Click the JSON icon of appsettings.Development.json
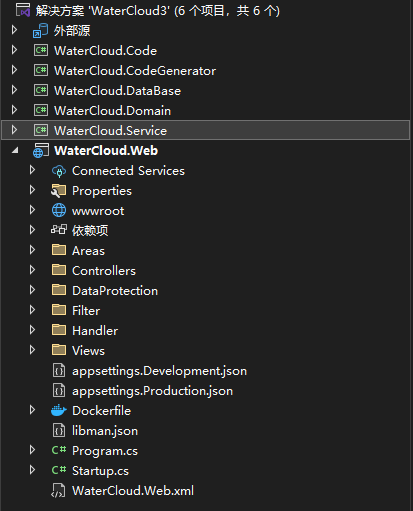Viewport: 413px width, 511px height. [59, 371]
